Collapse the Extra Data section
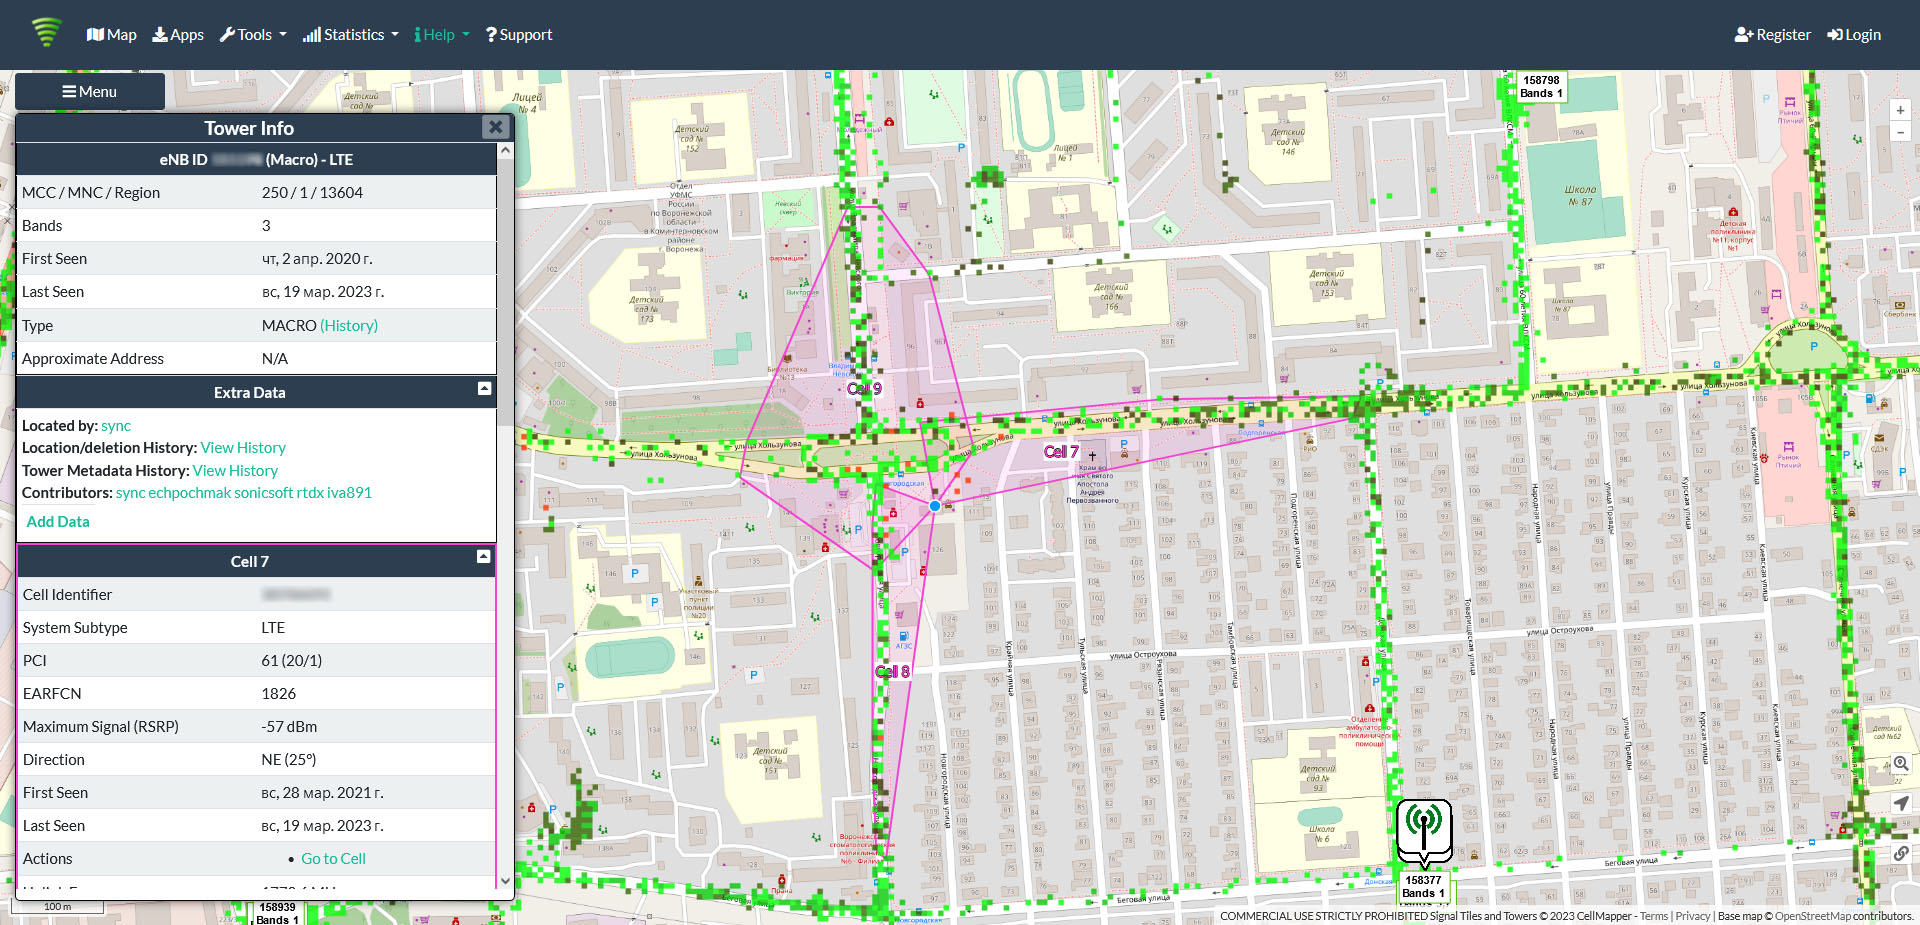The image size is (1920, 925). point(485,390)
